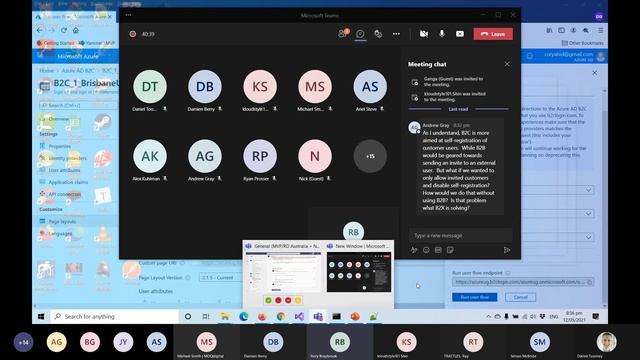Open the emoji picker in chat
This screenshot has height=360, width=640.
click(x=426, y=250)
